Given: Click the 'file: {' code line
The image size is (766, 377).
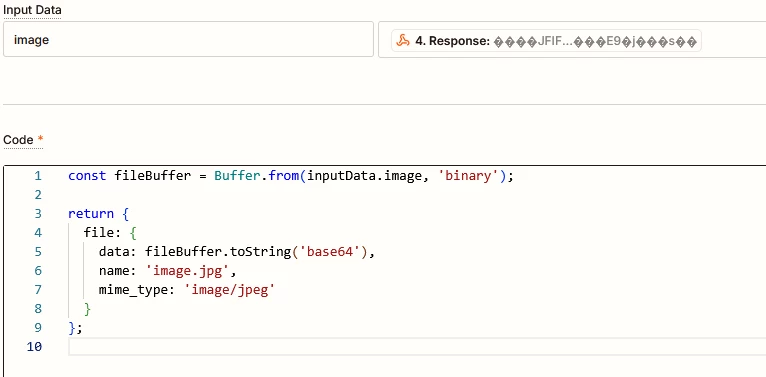Looking at the screenshot, I should (110, 232).
